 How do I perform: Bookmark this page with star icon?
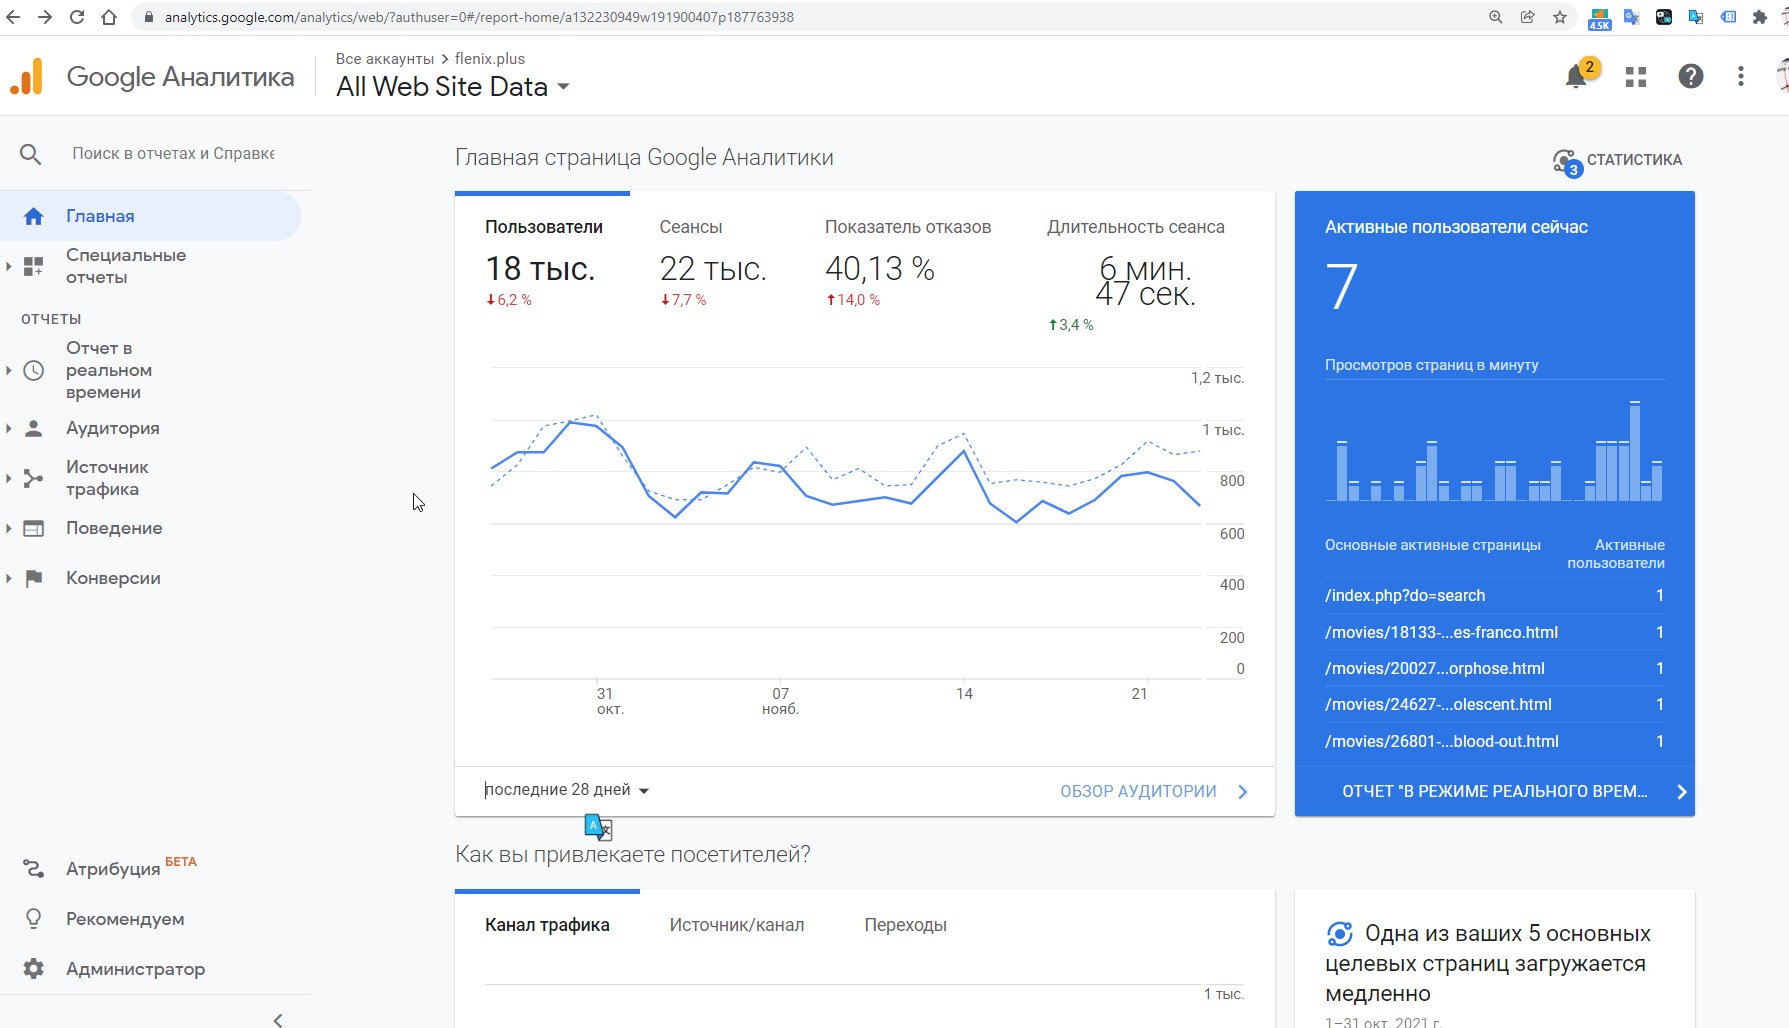tap(1559, 17)
